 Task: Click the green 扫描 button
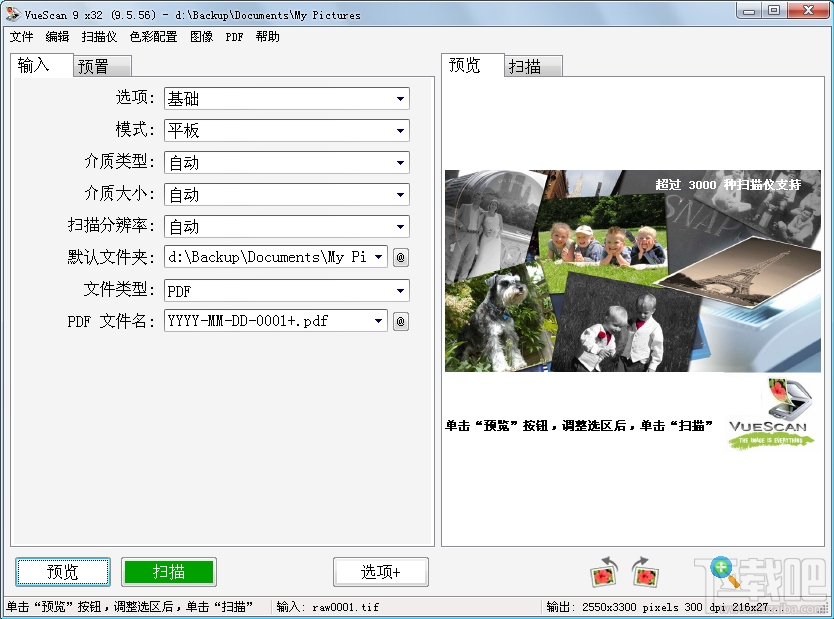click(169, 572)
